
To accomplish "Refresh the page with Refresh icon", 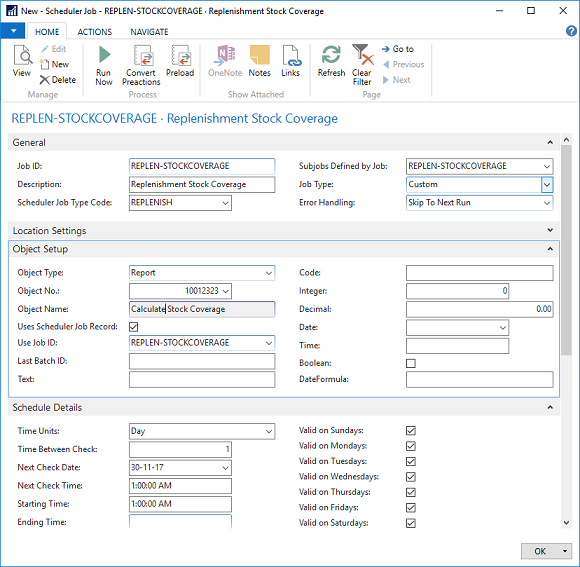I will tap(331, 55).
